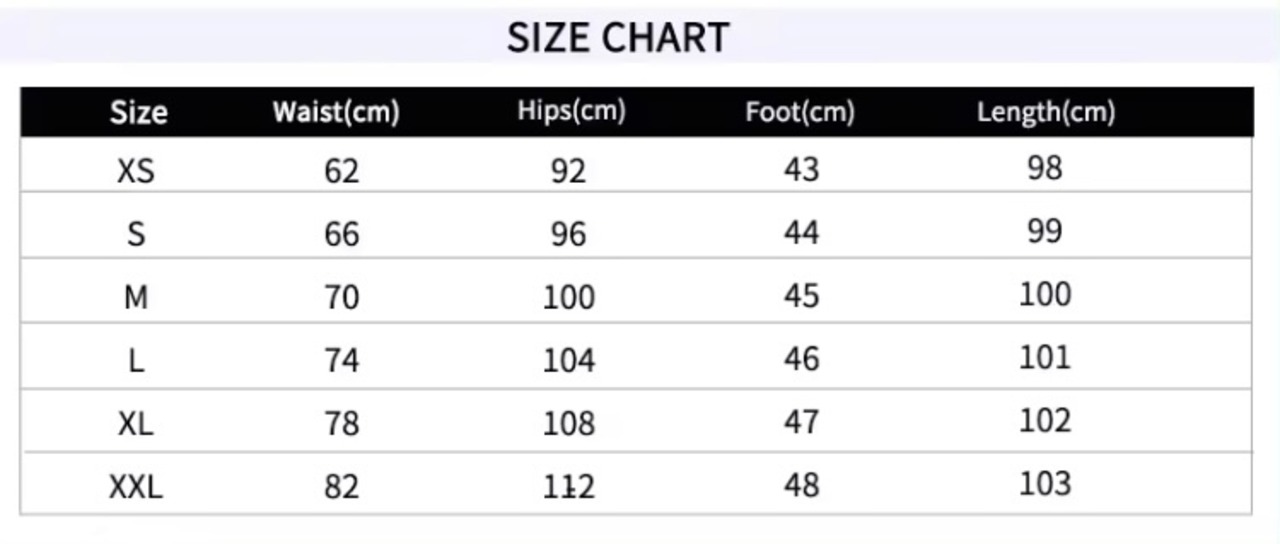Click the SIZE CHART title

point(618,38)
